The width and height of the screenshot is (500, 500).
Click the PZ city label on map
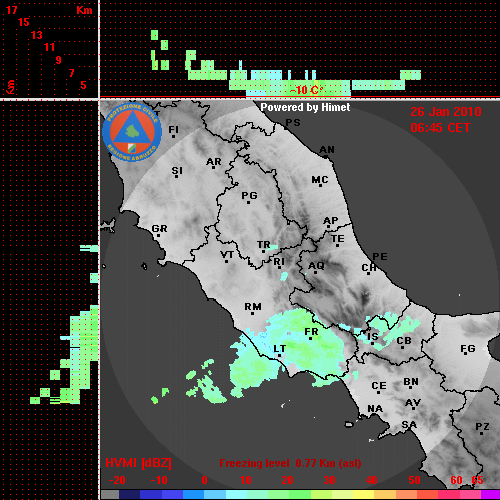point(482,426)
